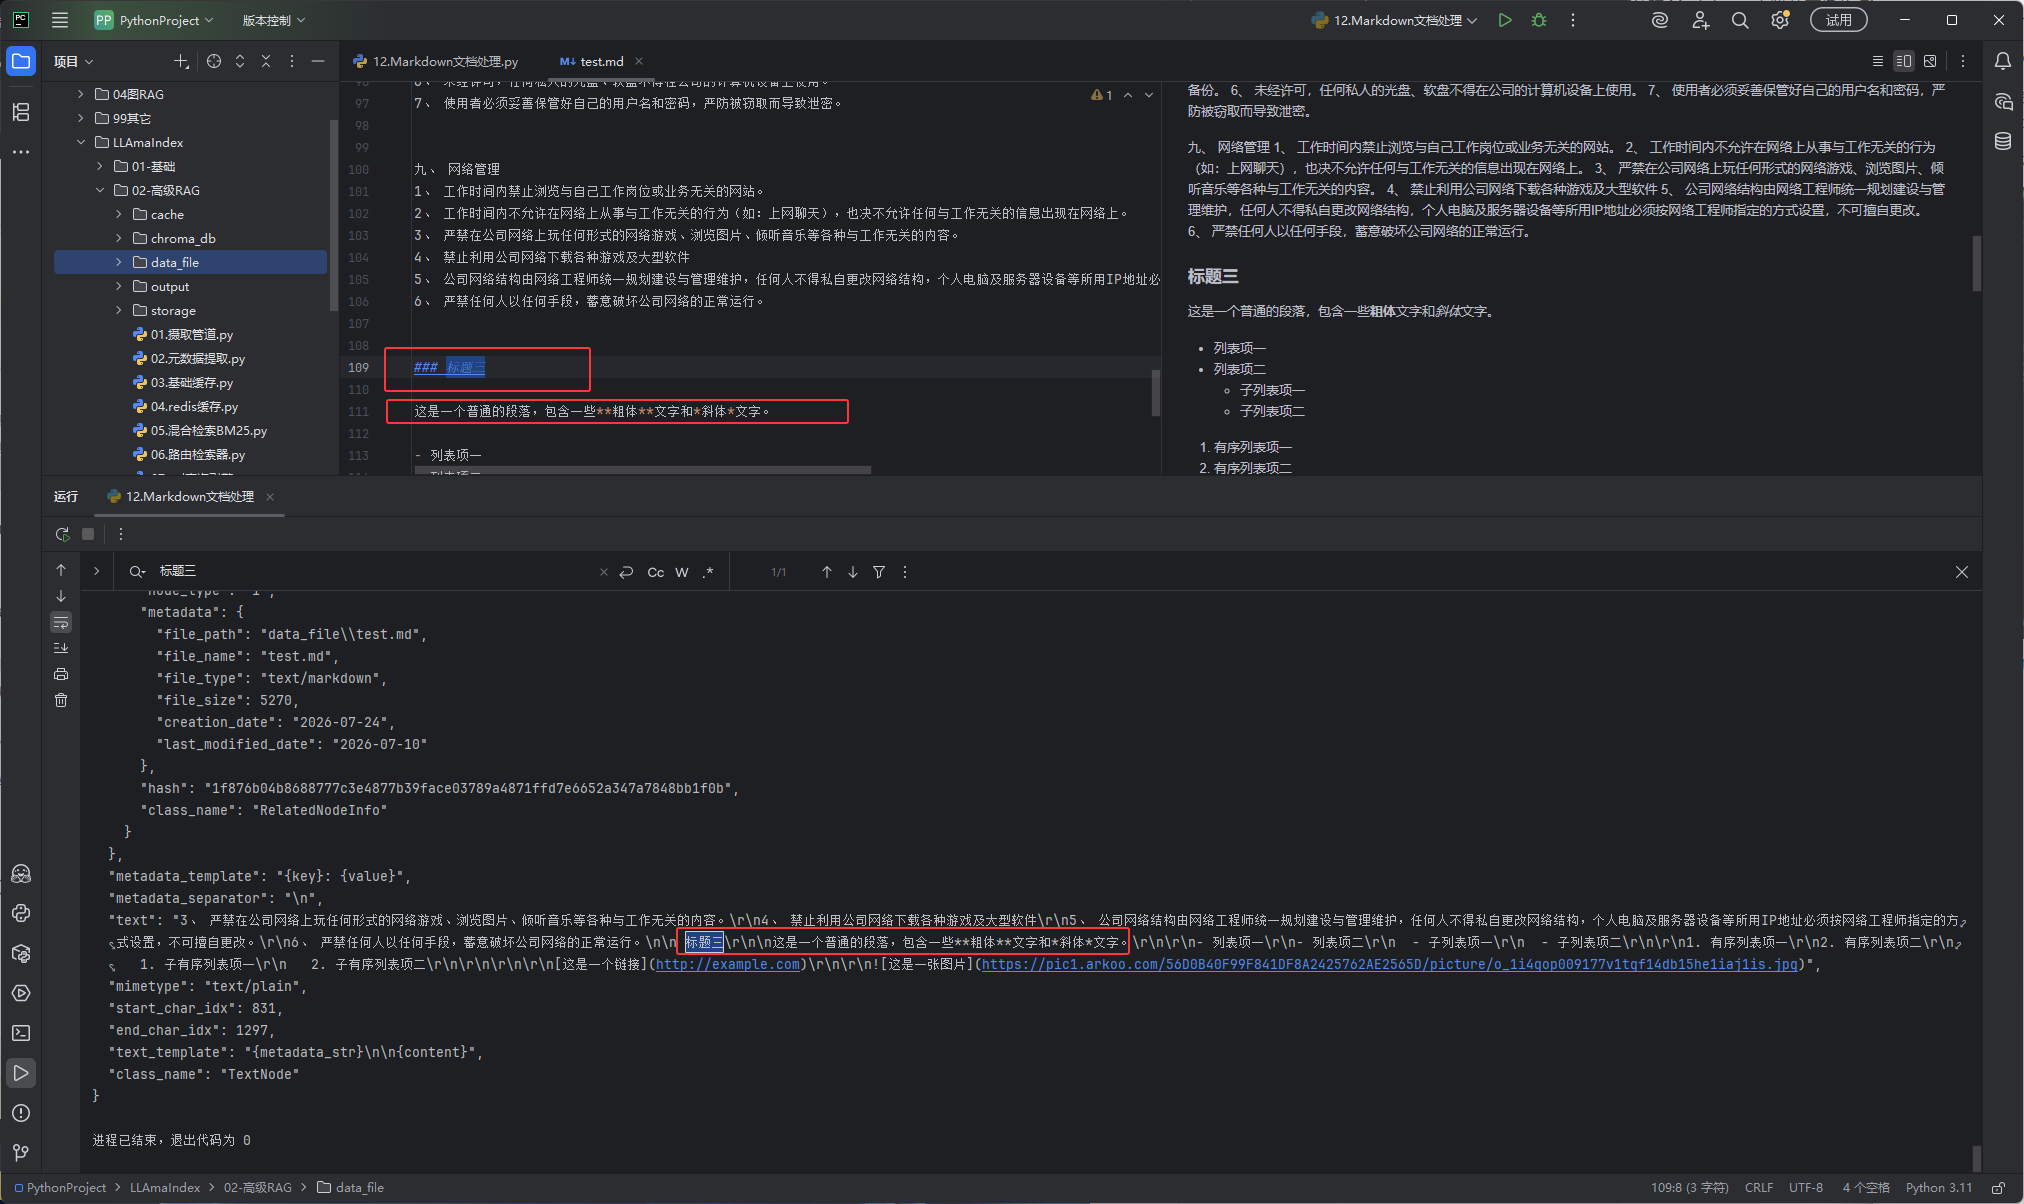This screenshot has height=1204, width=2024.
Task: Toggle match case Cc in search
Action: pos(656,572)
